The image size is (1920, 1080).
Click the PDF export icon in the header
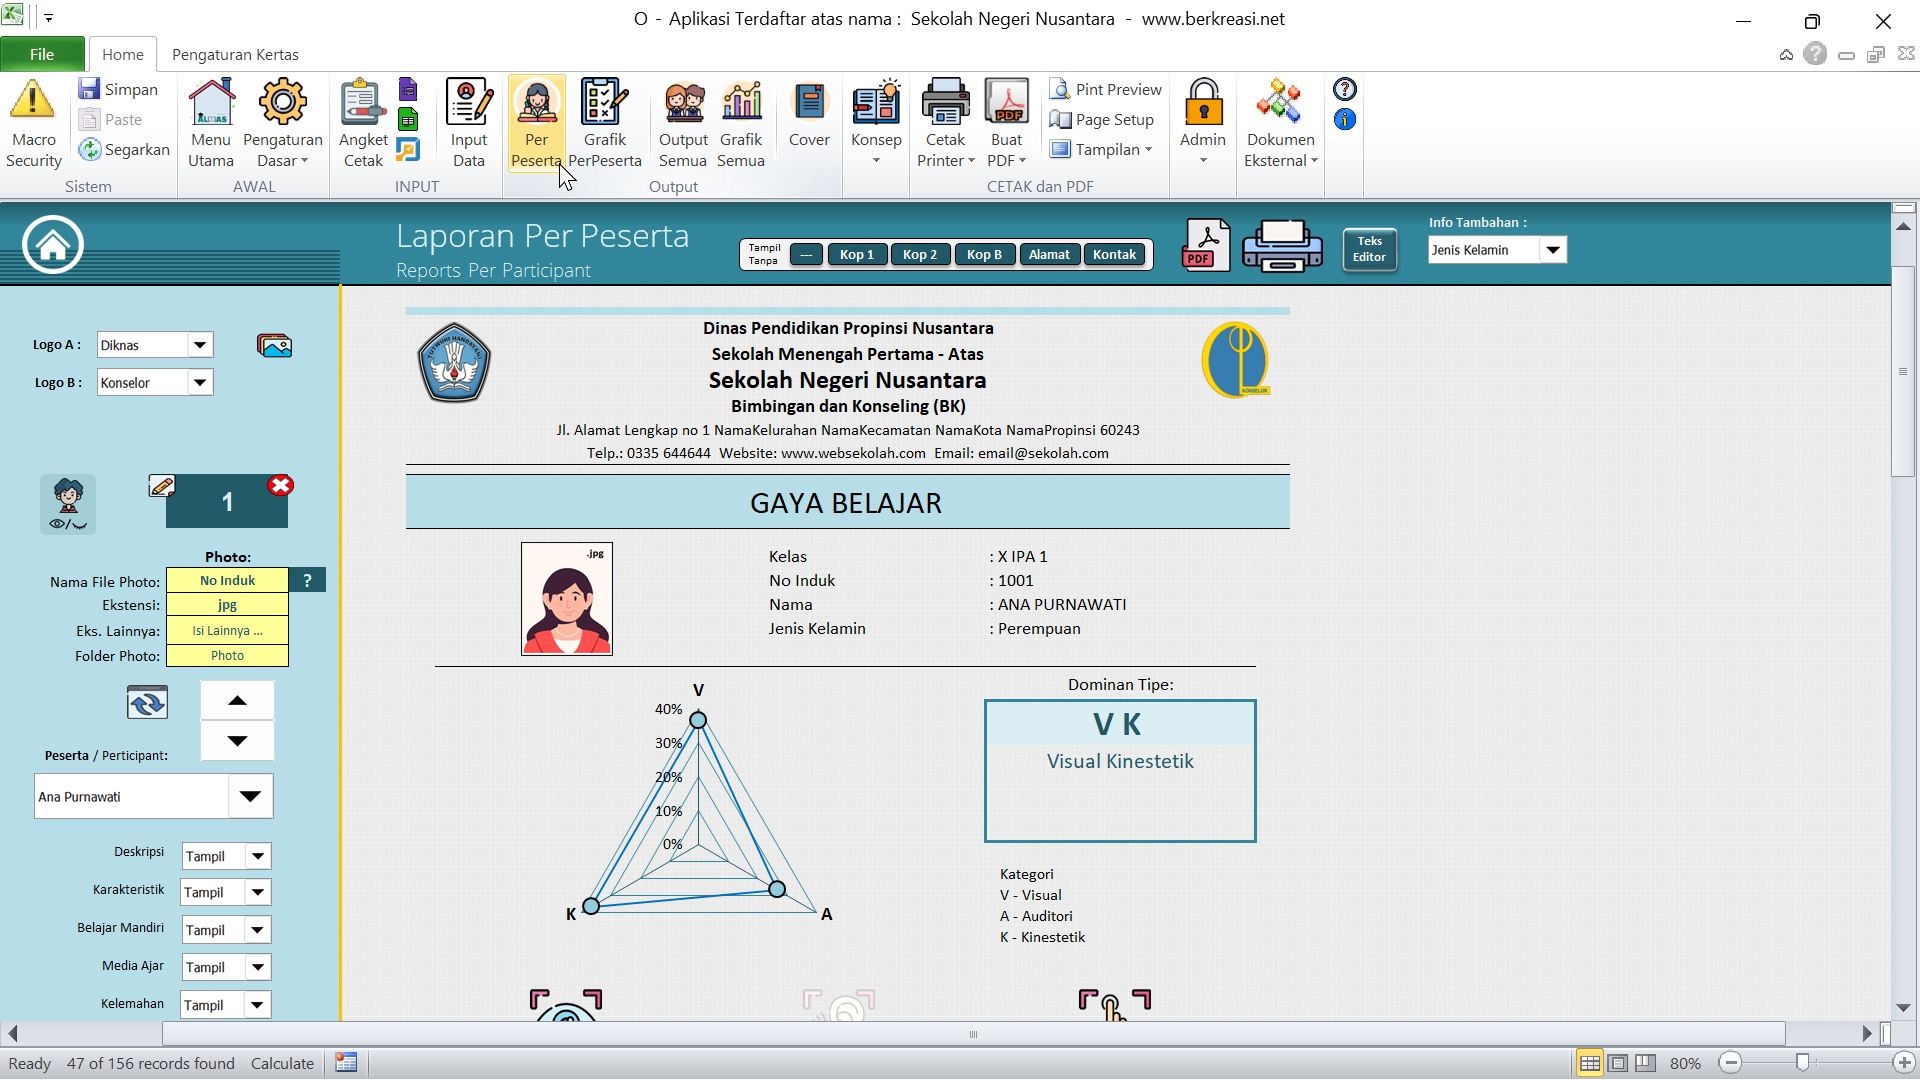tap(1205, 246)
